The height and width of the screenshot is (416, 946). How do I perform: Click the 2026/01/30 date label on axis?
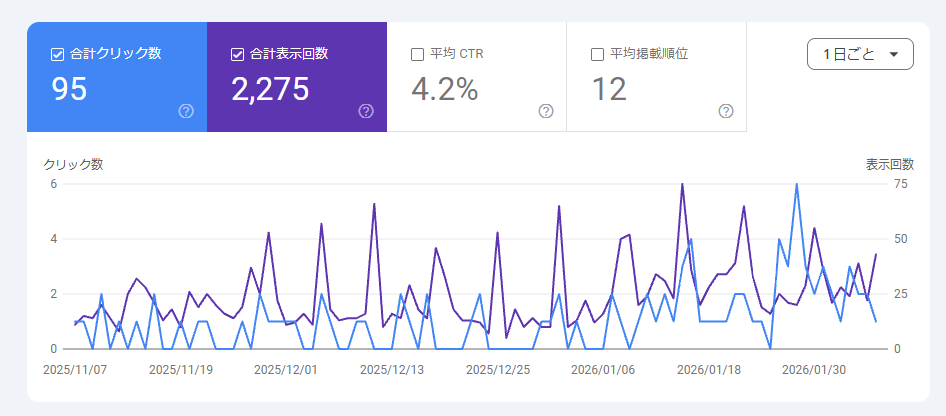click(813, 368)
